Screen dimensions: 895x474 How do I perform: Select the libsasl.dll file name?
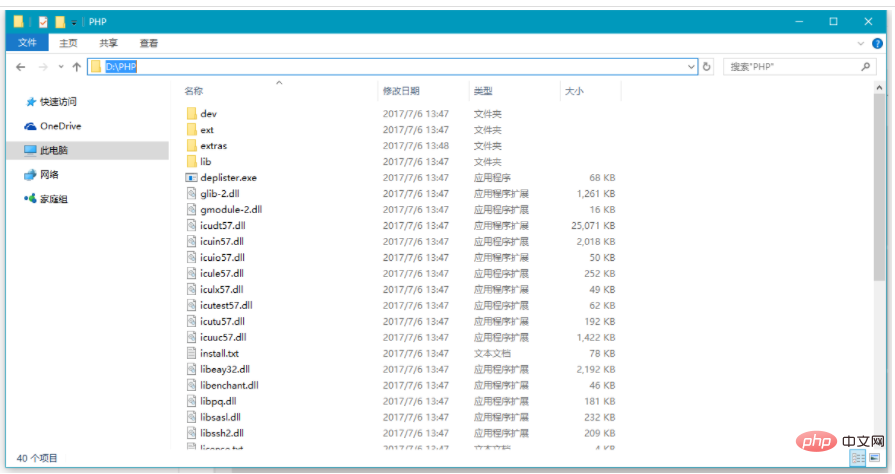220,417
